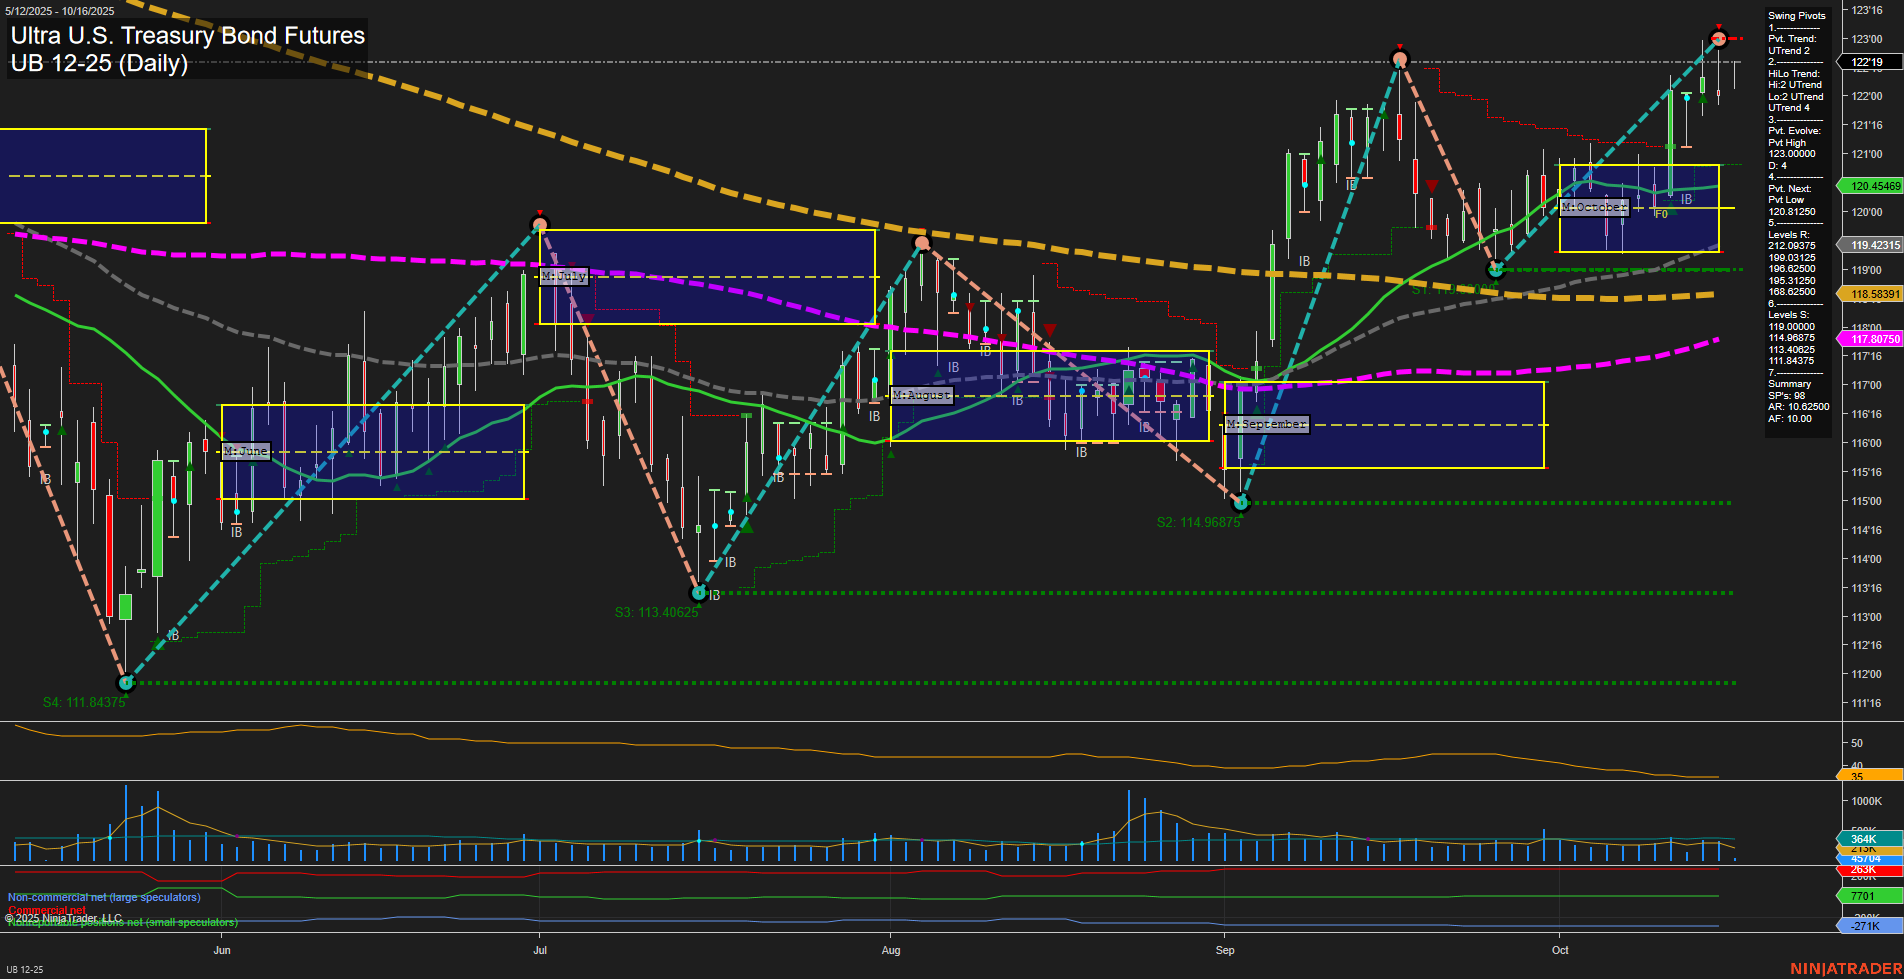Click the S2: 114.96875 support label

click(1197, 522)
